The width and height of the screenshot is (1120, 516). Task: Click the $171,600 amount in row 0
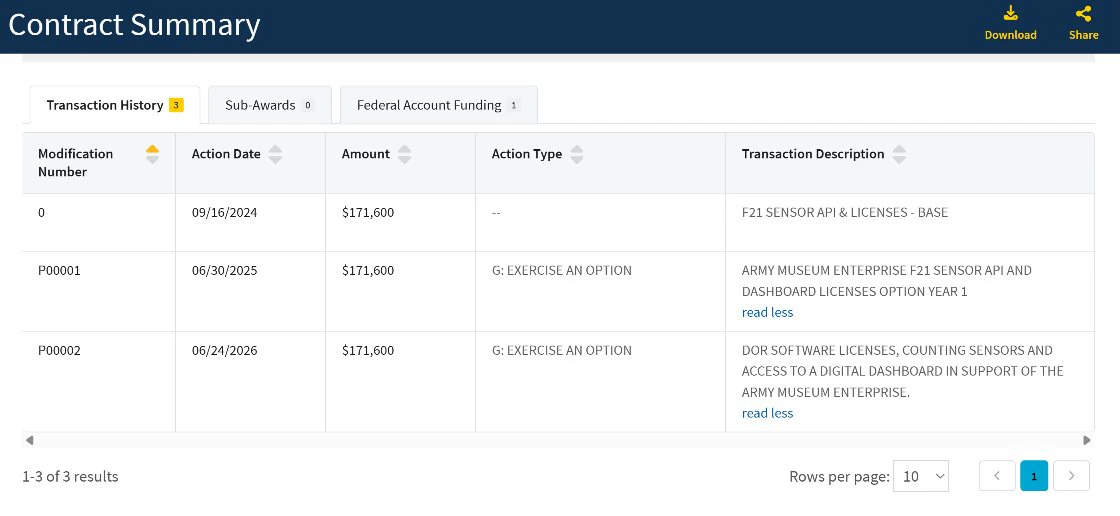coord(368,212)
